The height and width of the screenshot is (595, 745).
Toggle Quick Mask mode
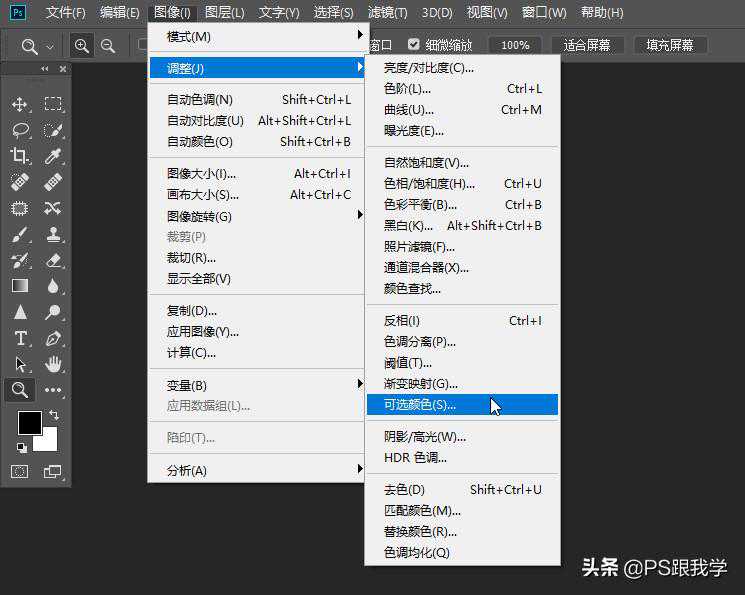[x=19, y=471]
